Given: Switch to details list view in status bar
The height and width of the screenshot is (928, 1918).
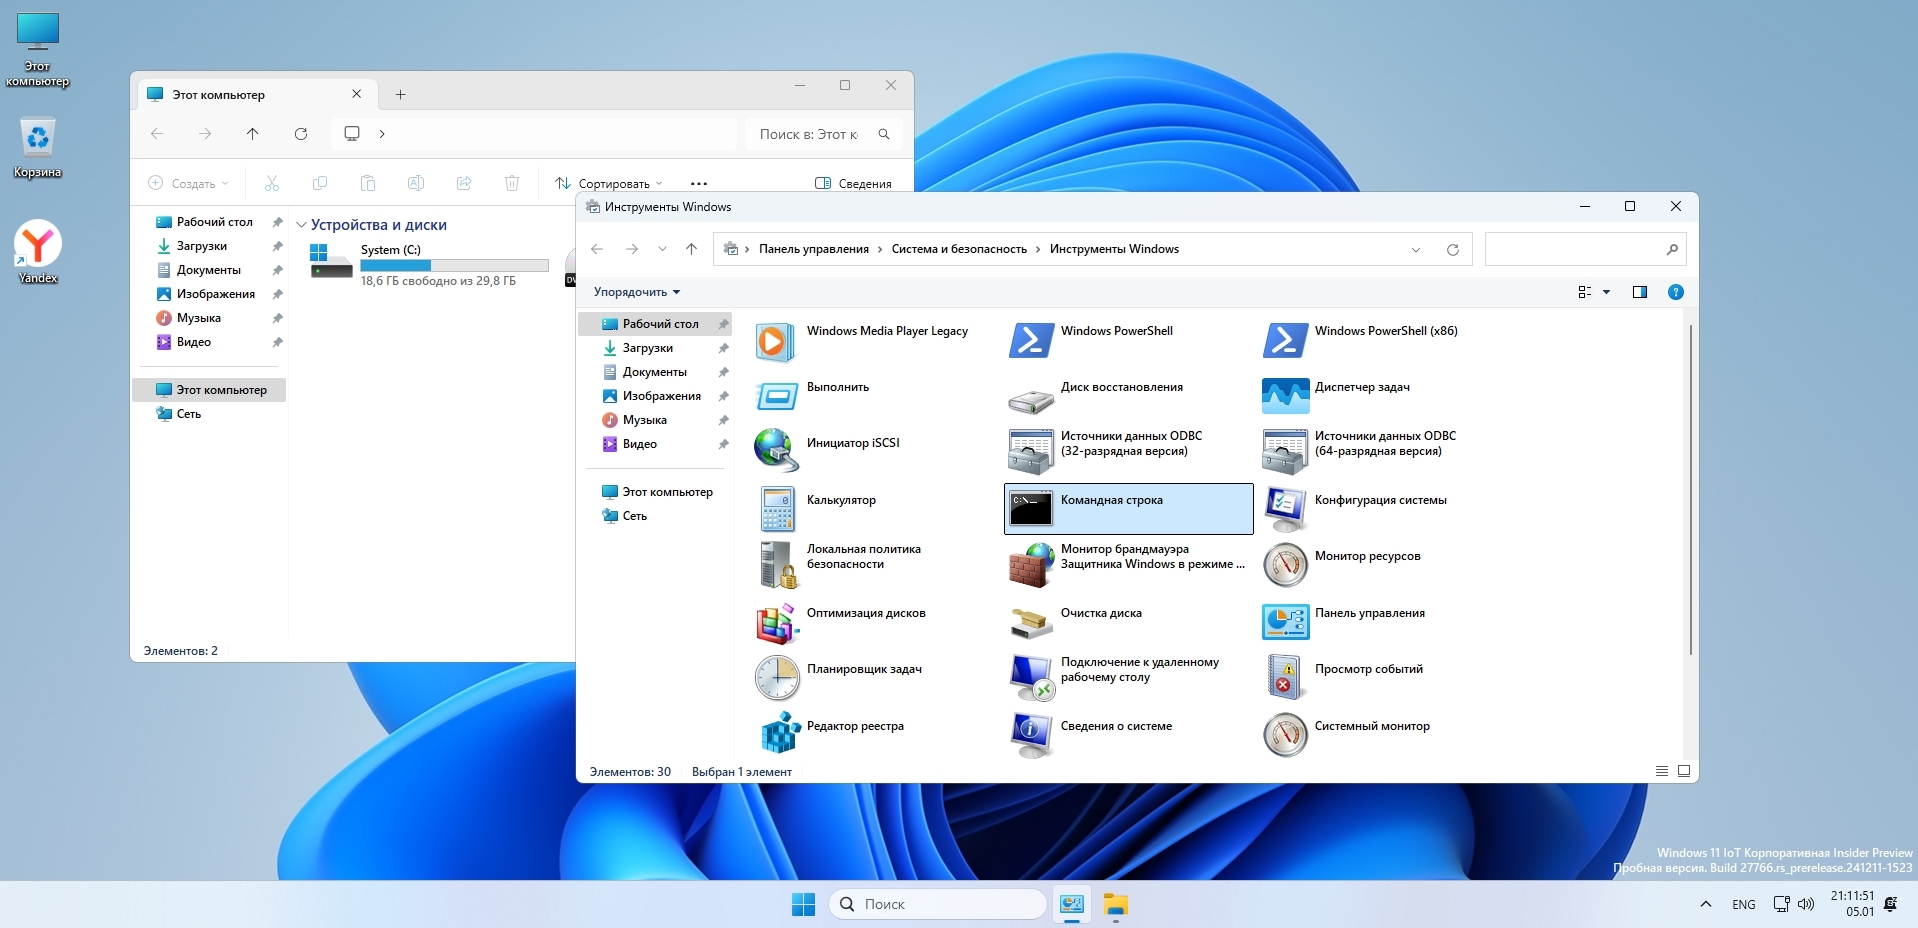Looking at the screenshot, I should (1661, 771).
